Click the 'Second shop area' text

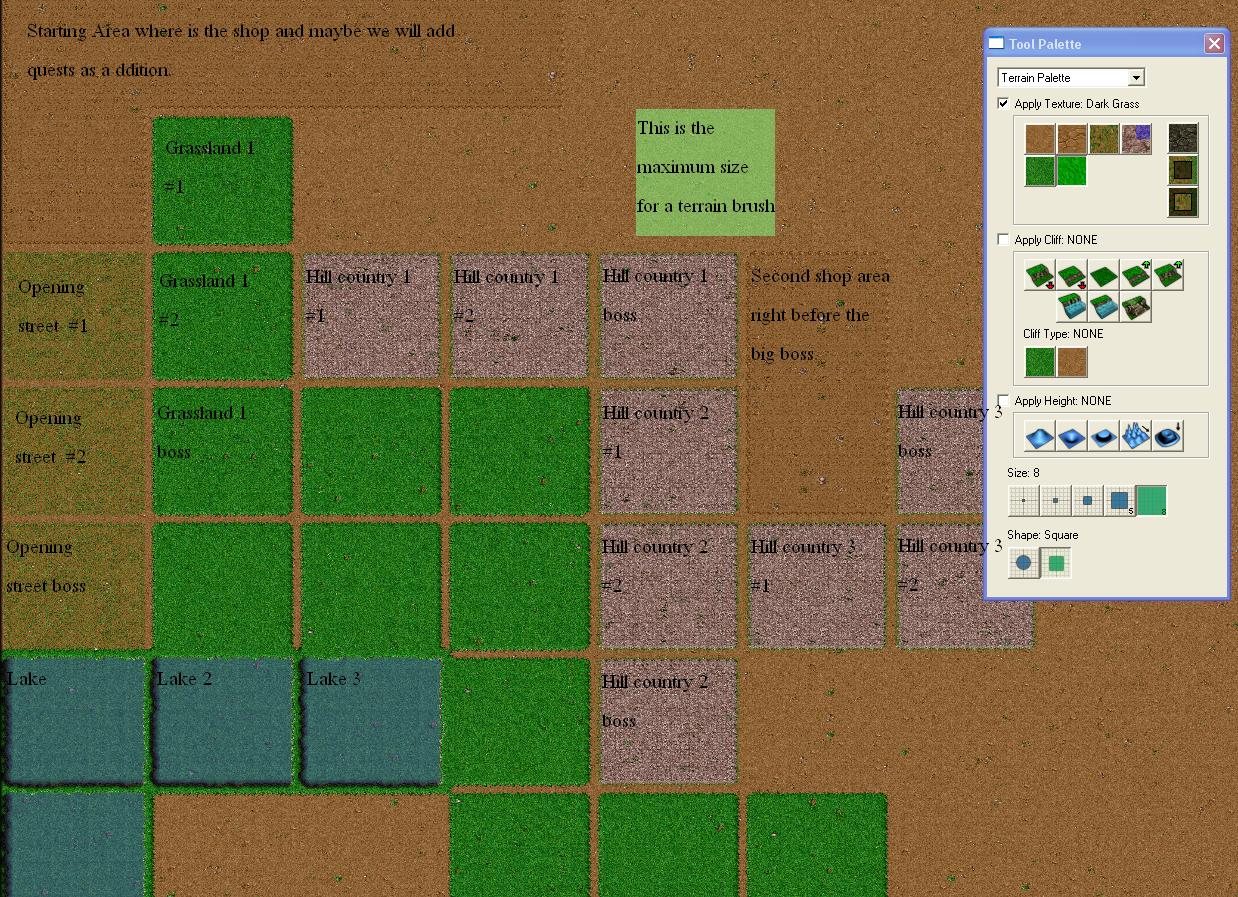click(820, 314)
